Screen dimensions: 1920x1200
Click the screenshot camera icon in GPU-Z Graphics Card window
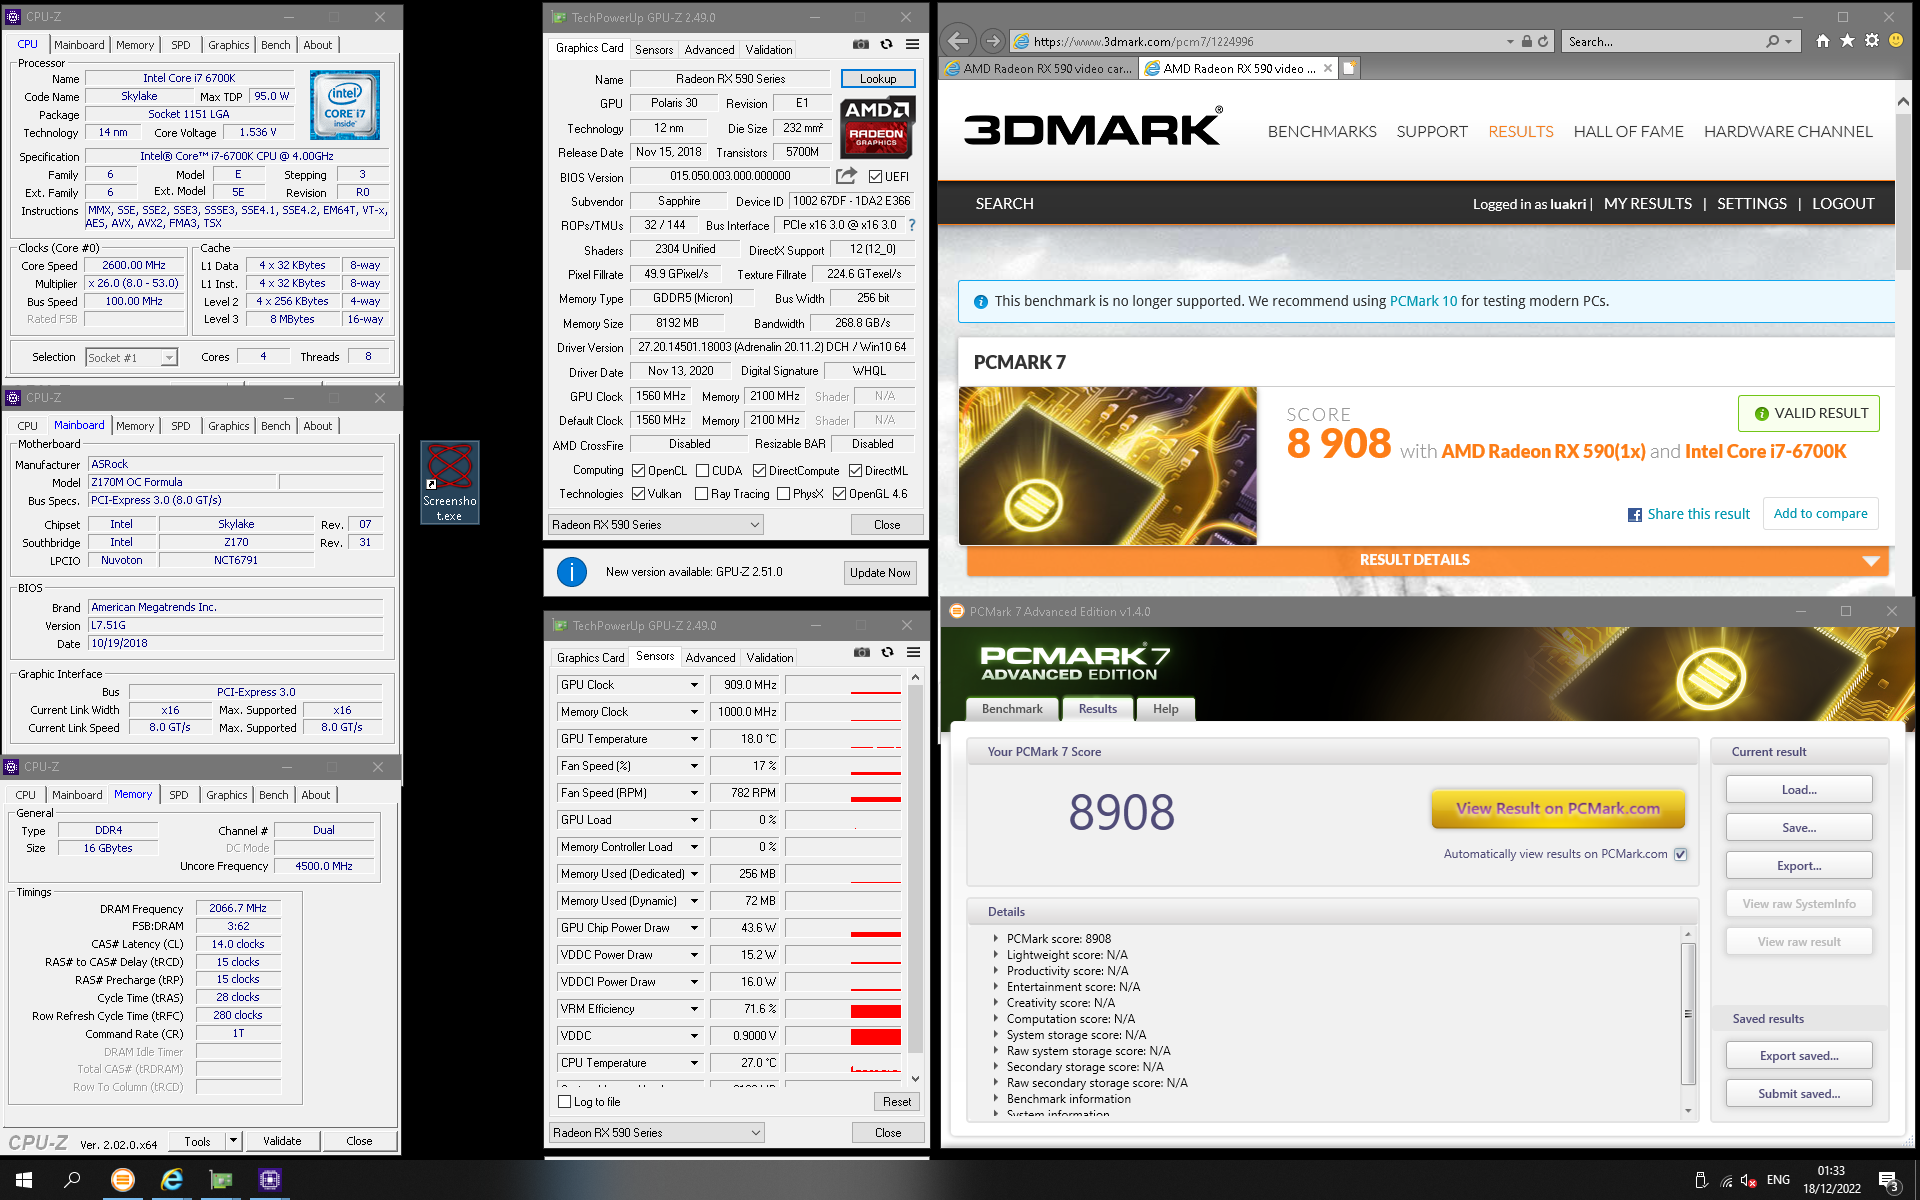(x=860, y=44)
